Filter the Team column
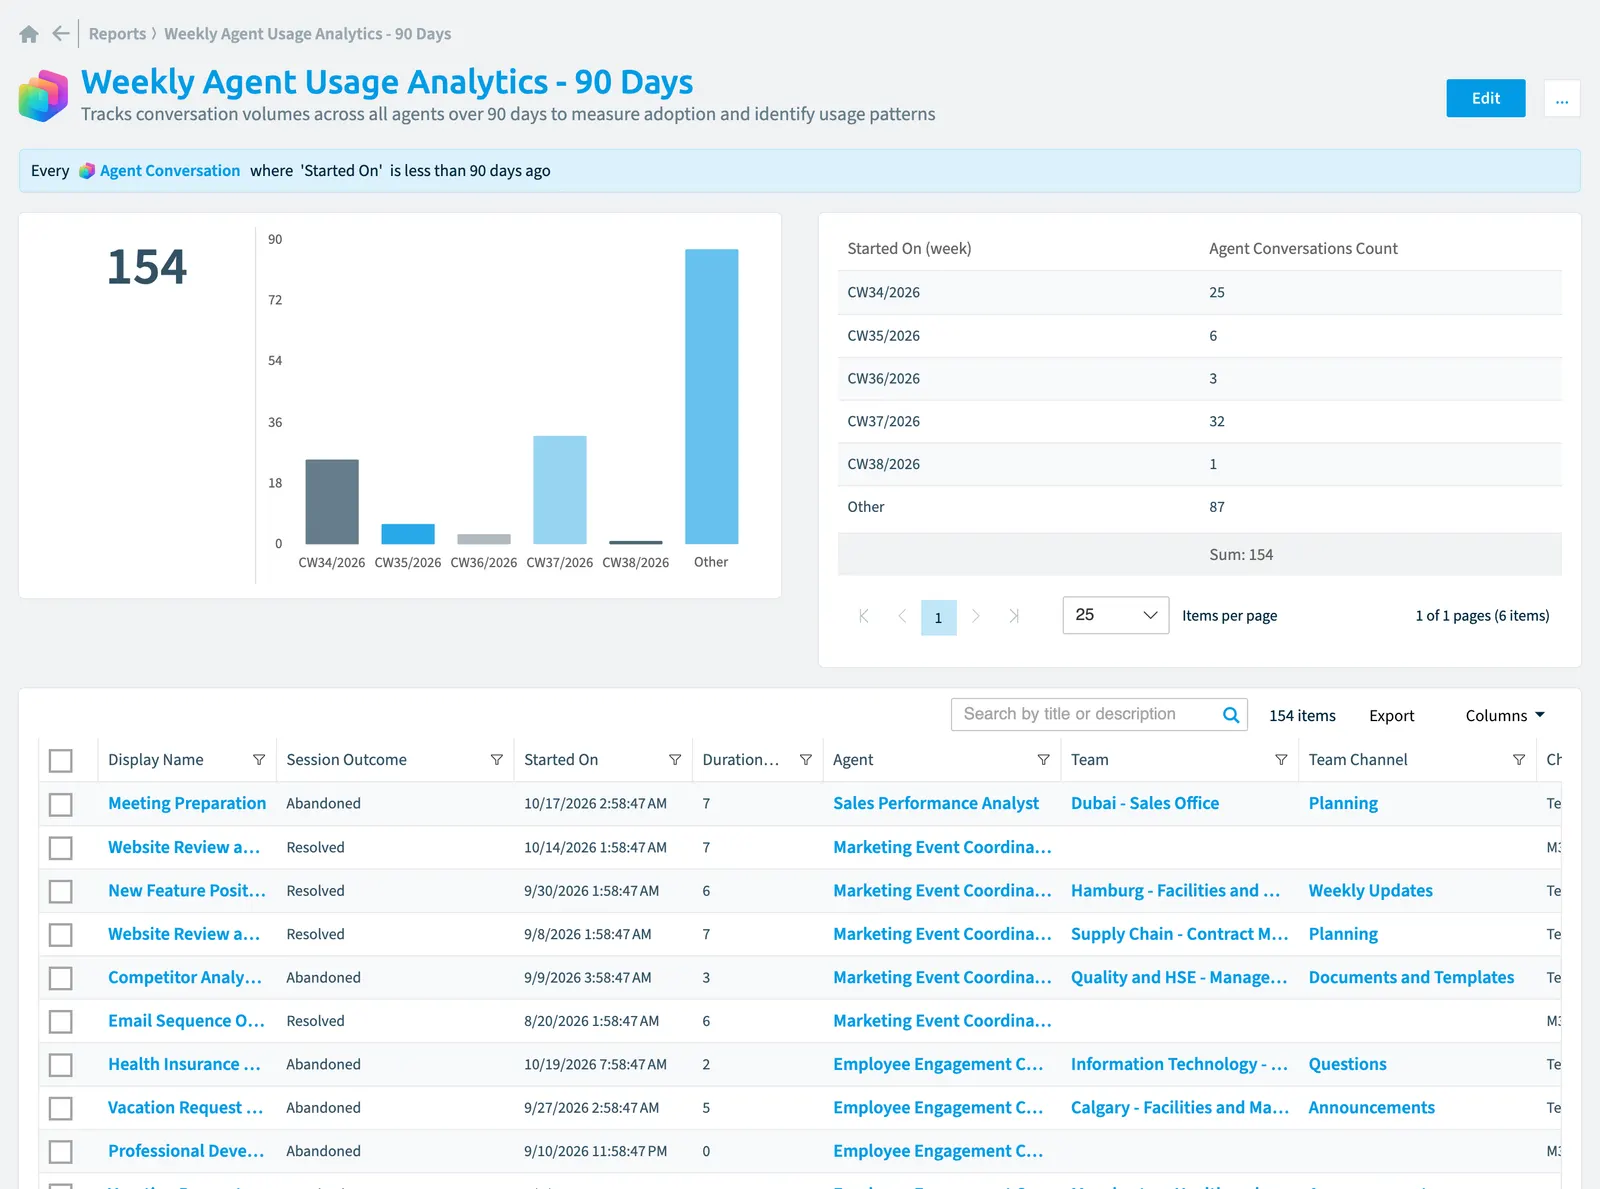1600x1189 pixels. 1281,760
